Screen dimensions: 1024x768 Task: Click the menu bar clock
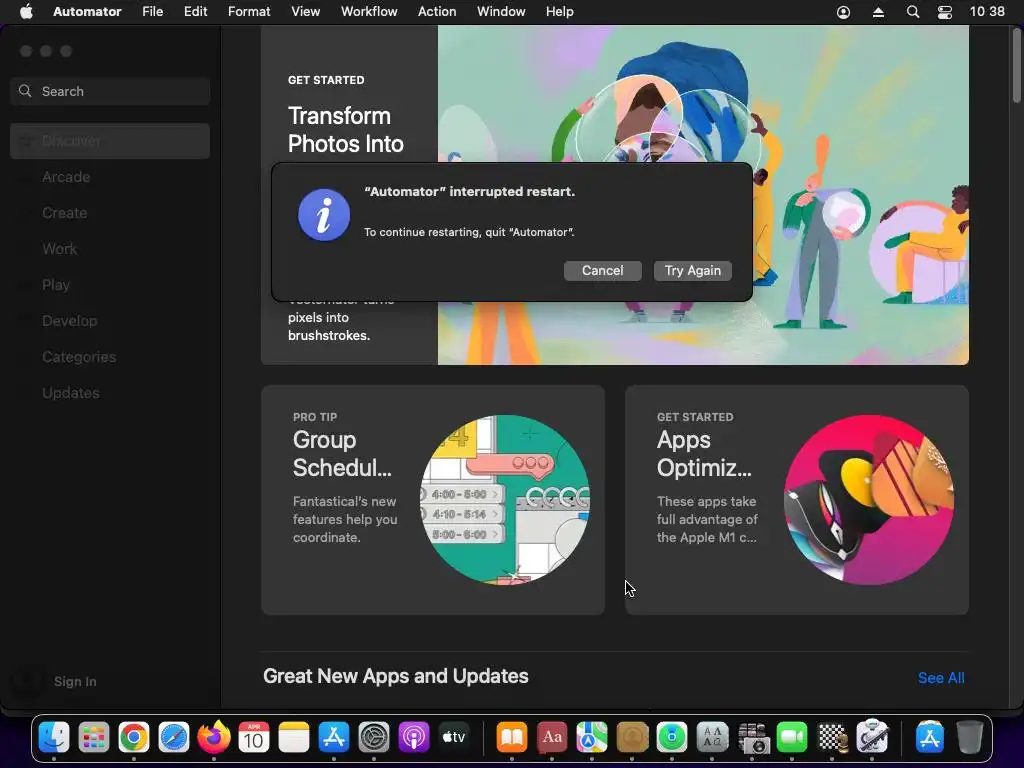click(987, 12)
